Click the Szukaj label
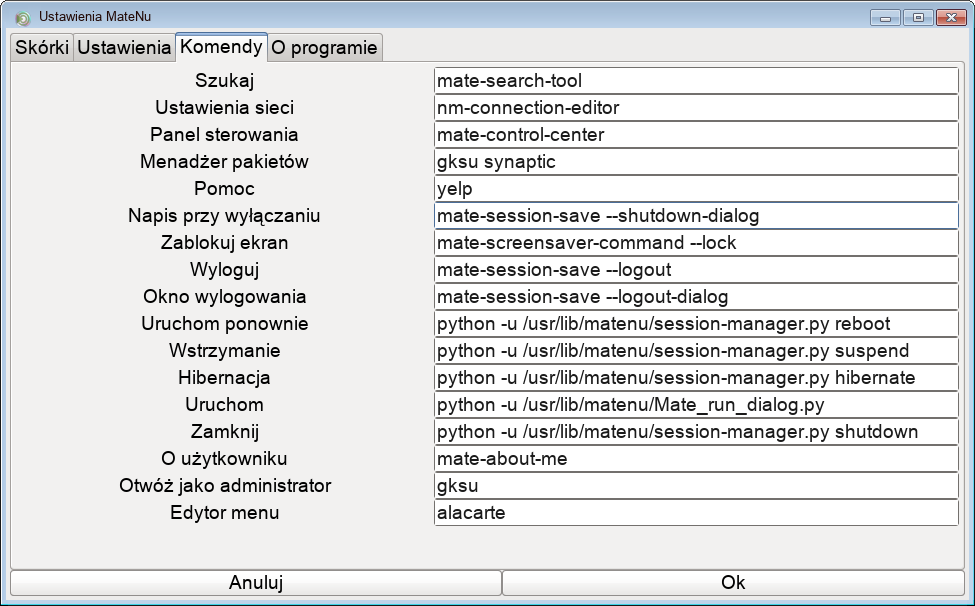Image resolution: width=975 pixels, height=606 pixels. click(224, 81)
